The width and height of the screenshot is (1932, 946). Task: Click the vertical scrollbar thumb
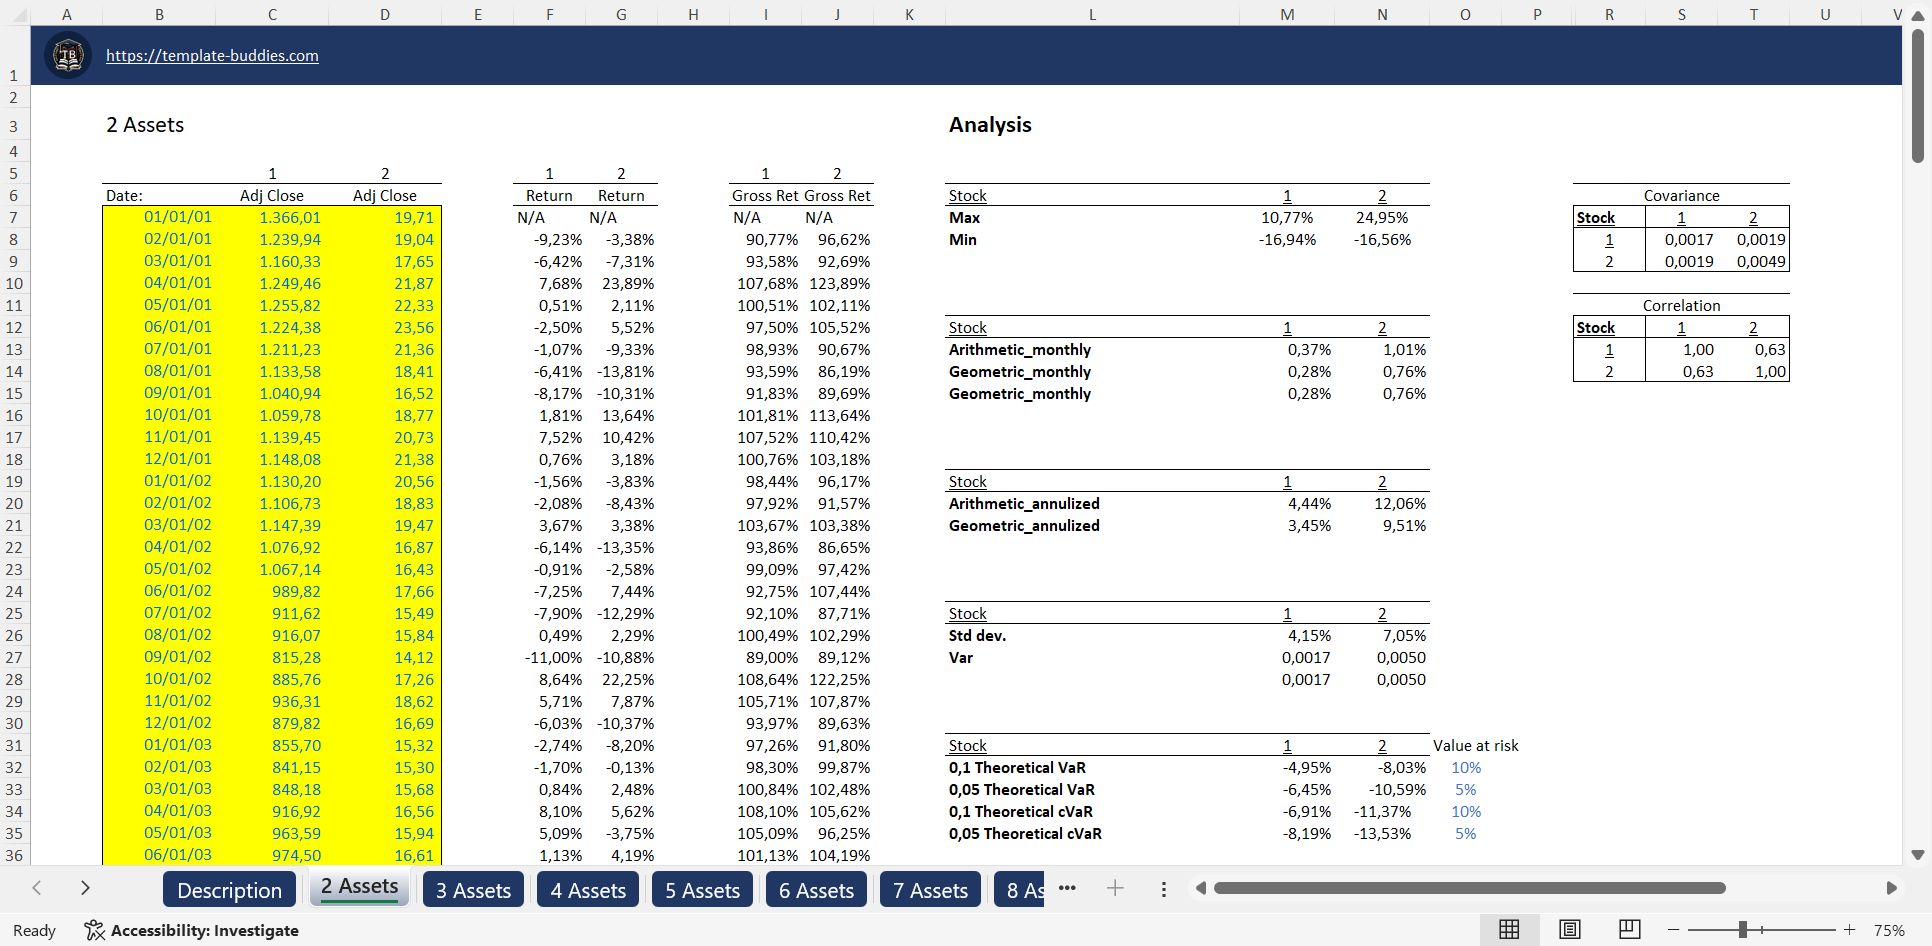point(1917,96)
